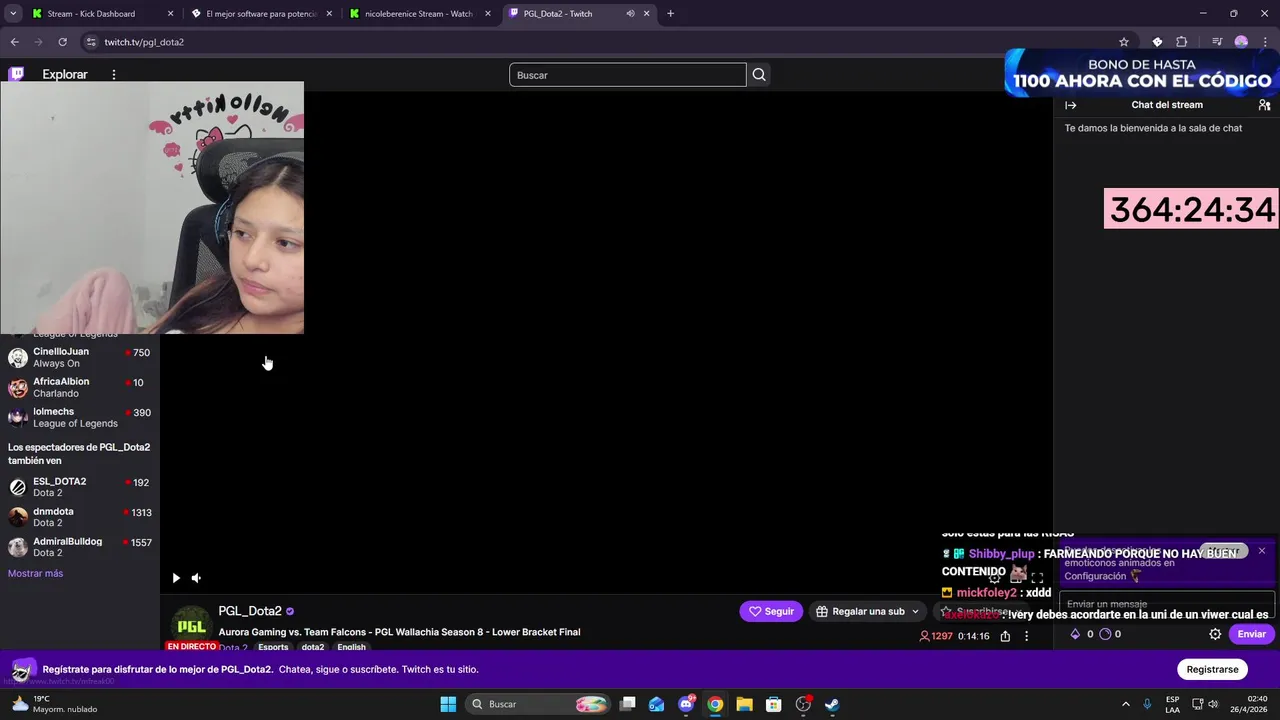Viewport: 1280px width, 720px height.
Task: Click the Shibby_plup username in chat
Action: coord(1001,554)
